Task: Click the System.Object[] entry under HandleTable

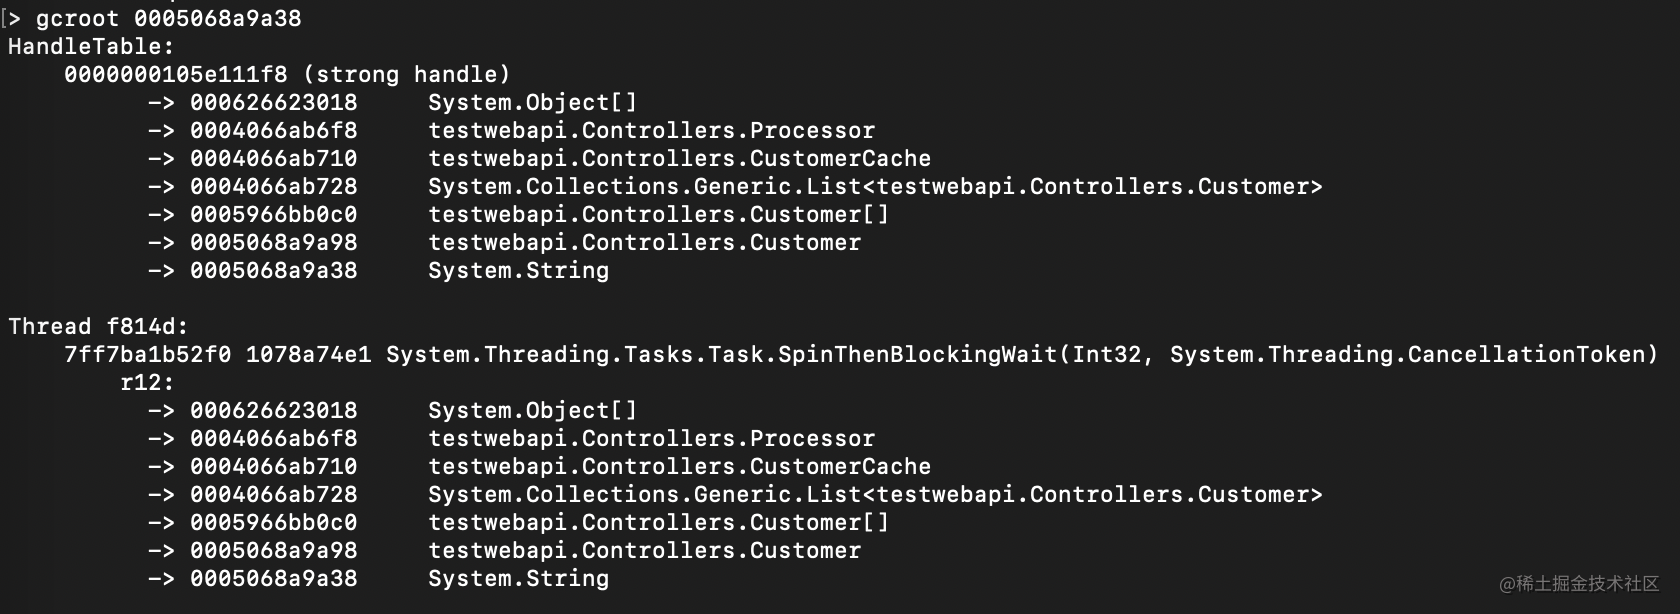Action: pyautogui.click(x=532, y=103)
